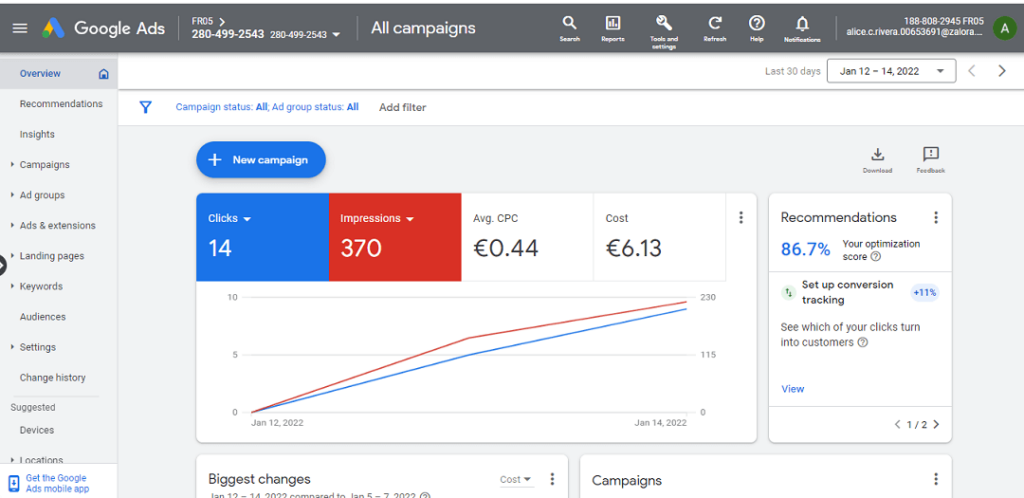Go to next recommendation page arrow
Image resolution: width=1024 pixels, height=498 pixels.
tap(936, 424)
